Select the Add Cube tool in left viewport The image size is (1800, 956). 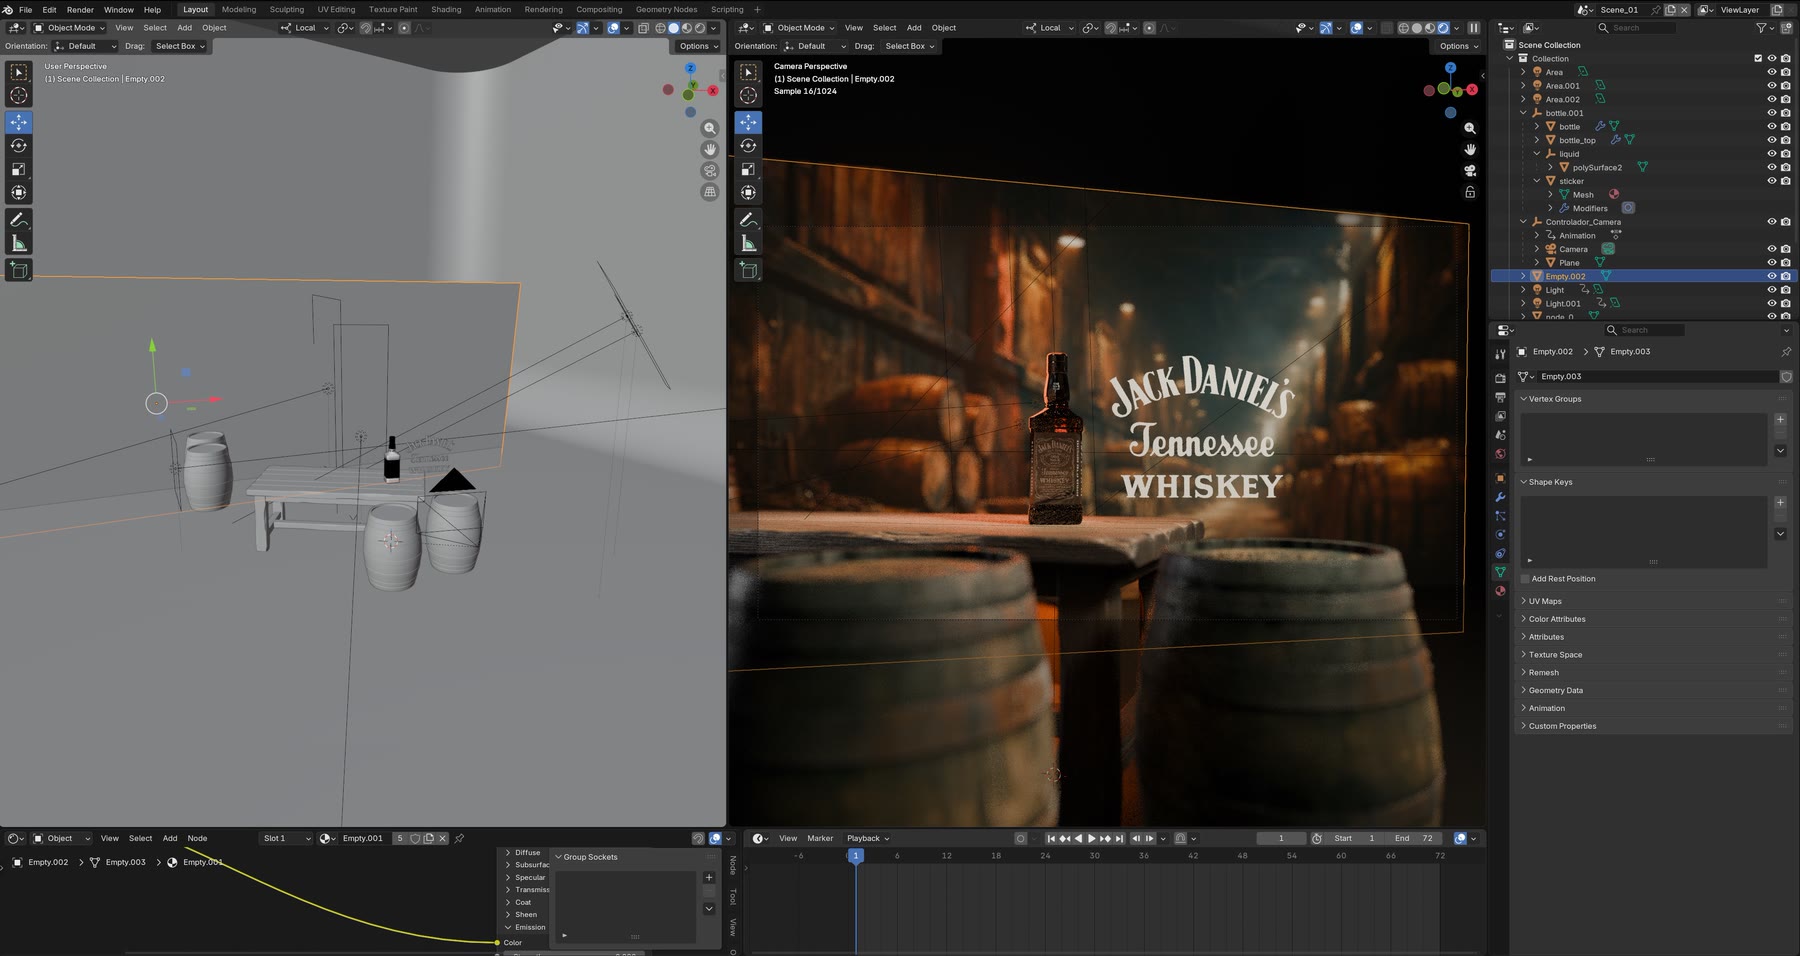coord(19,270)
